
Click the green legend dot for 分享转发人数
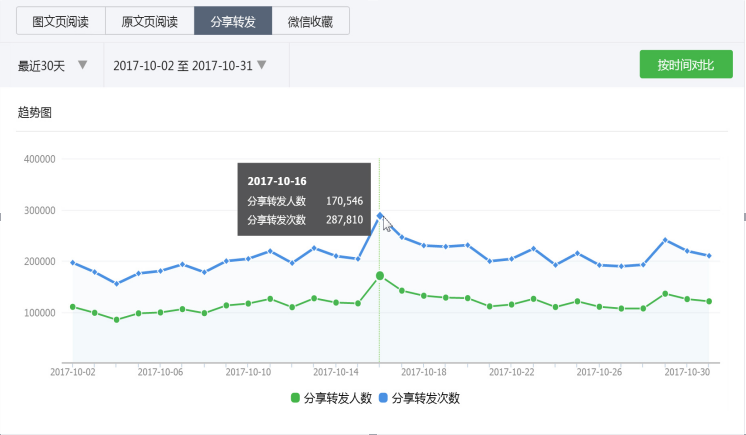tap(295, 398)
